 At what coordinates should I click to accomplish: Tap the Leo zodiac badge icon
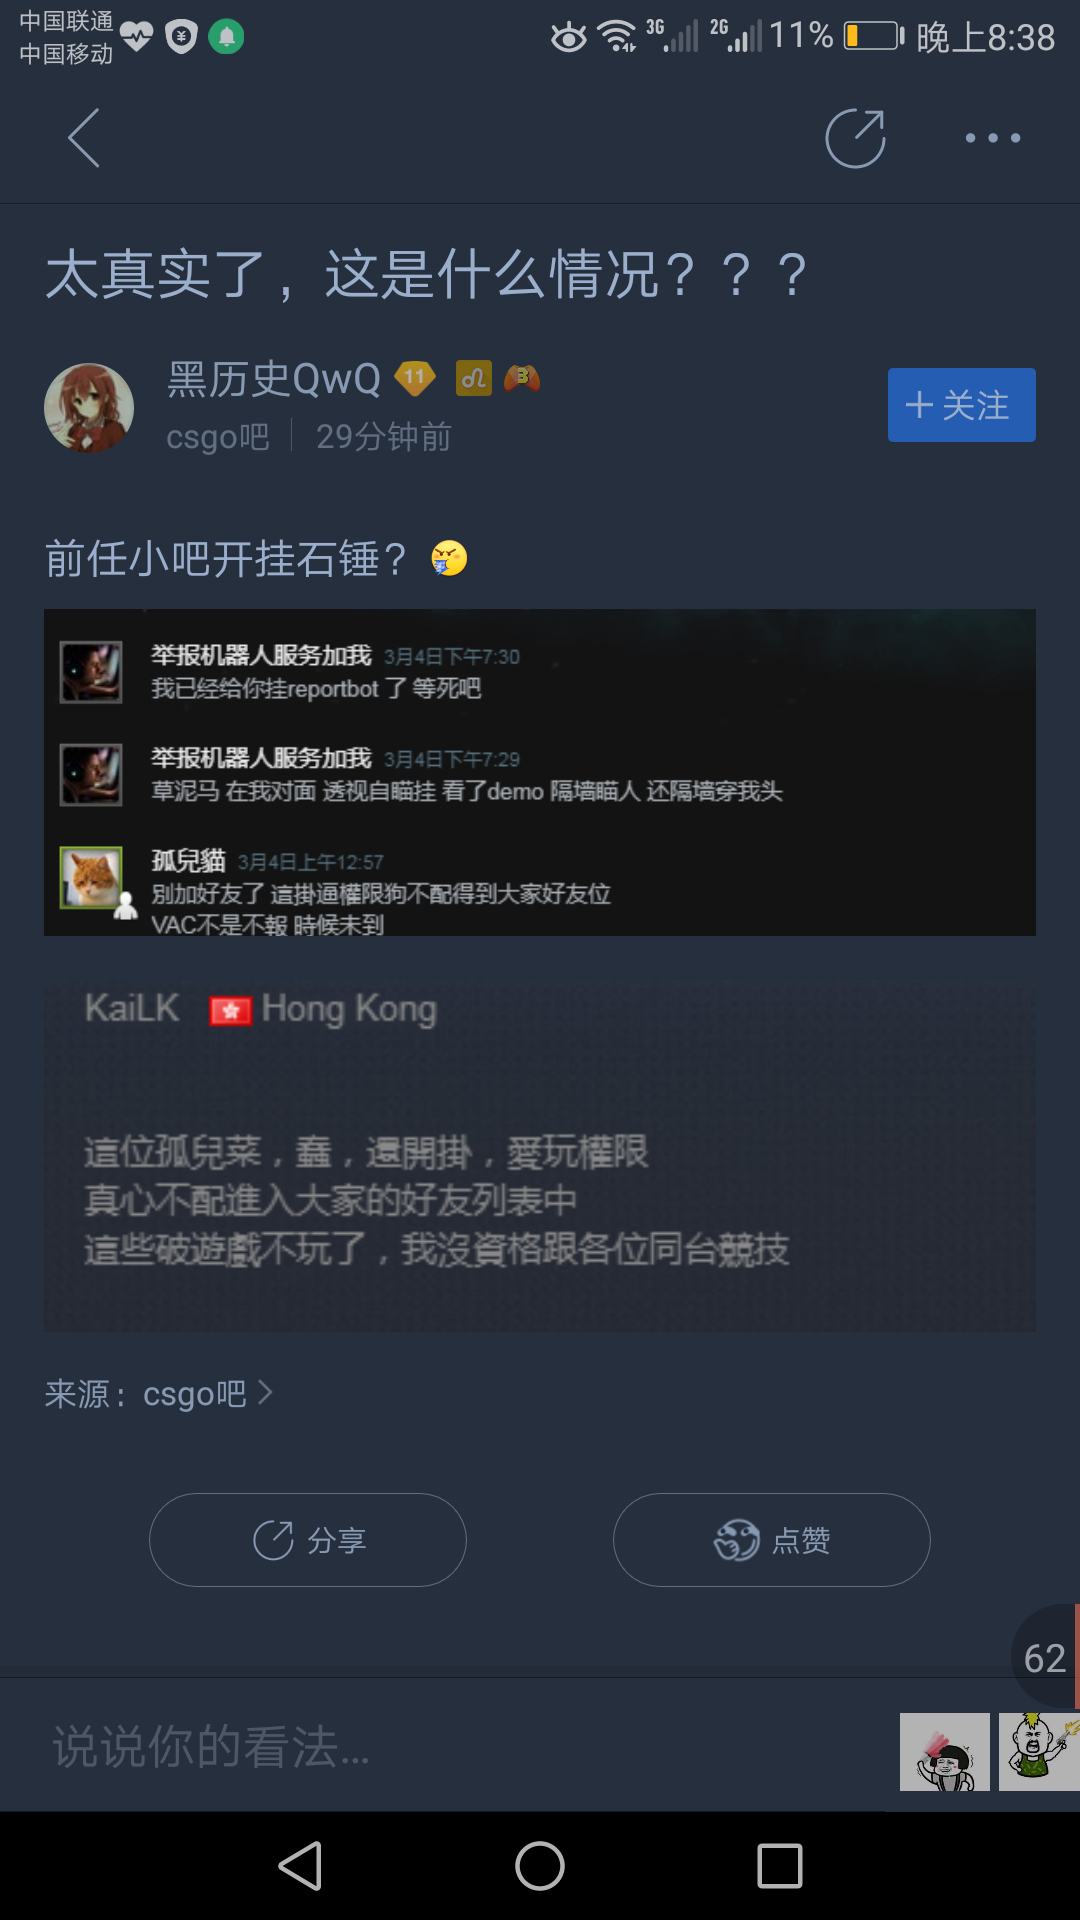tap(474, 378)
